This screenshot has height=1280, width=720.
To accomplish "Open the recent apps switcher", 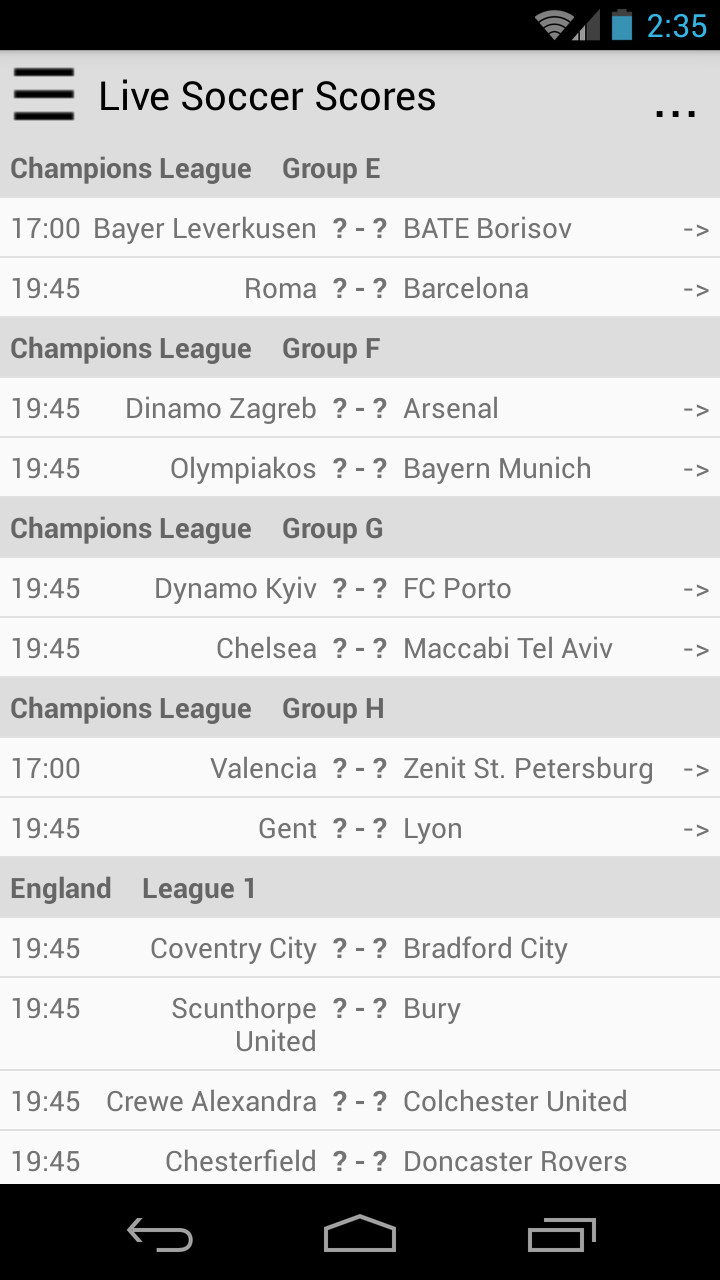I will pos(561,1234).
